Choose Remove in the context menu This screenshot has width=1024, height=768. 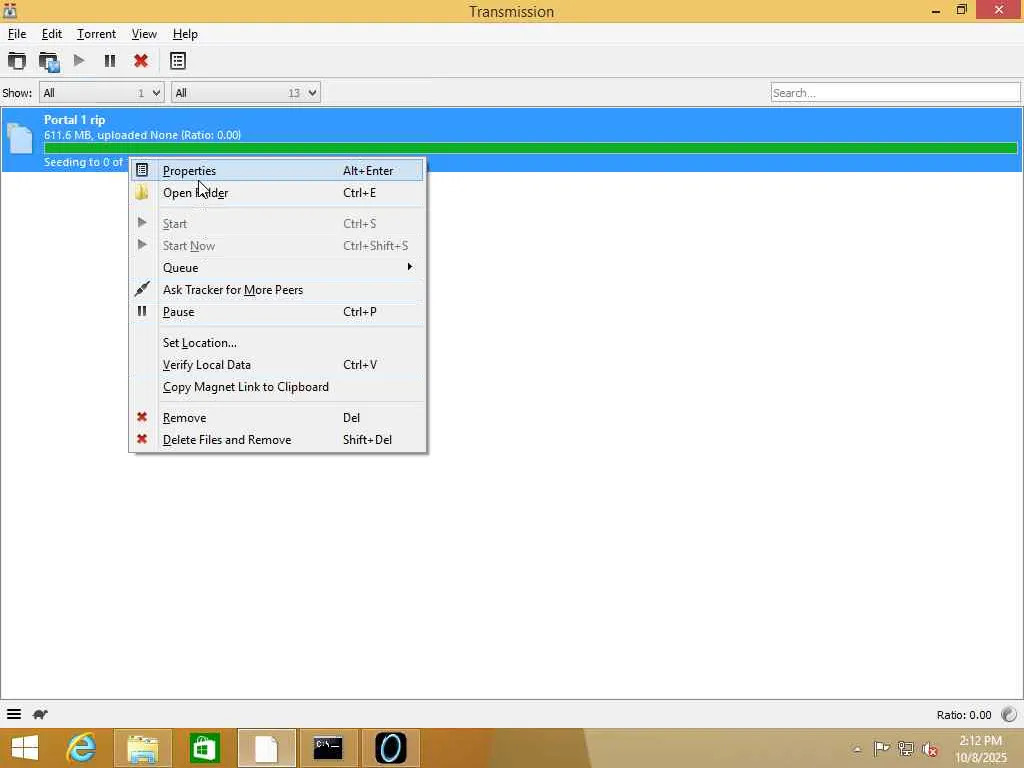pyautogui.click(x=278, y=418)
